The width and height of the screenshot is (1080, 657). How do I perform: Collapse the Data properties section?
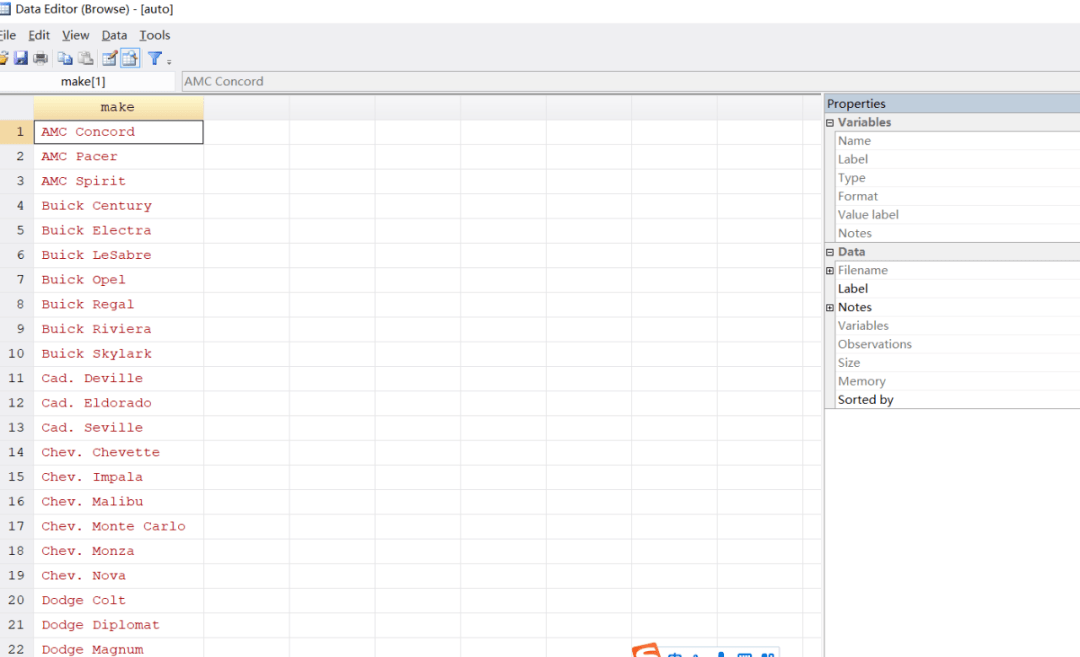click(830, 252)
